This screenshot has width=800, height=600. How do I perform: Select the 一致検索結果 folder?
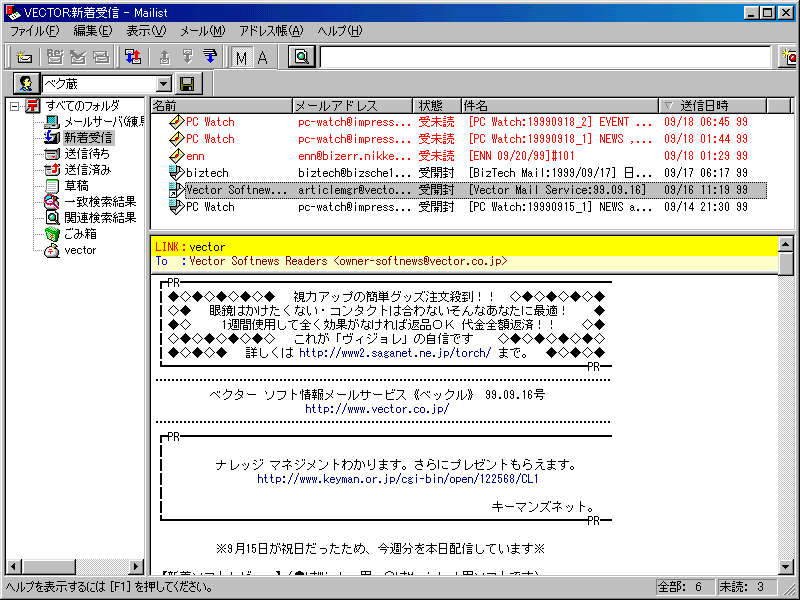click(100, 202)
